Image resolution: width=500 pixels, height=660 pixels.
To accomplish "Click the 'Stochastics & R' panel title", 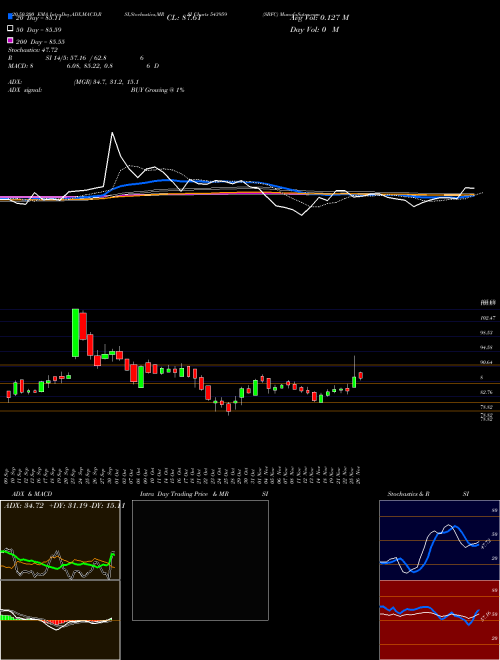I will (x=409, y=494).
